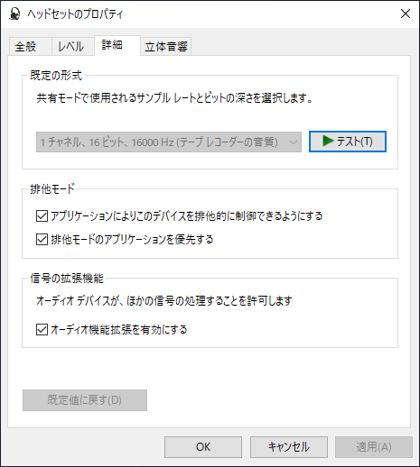Disable オーディオ機能拡張を有効にする checkbox
The height and width of the screenshot is (467, 420).
[x=42, y=330]
